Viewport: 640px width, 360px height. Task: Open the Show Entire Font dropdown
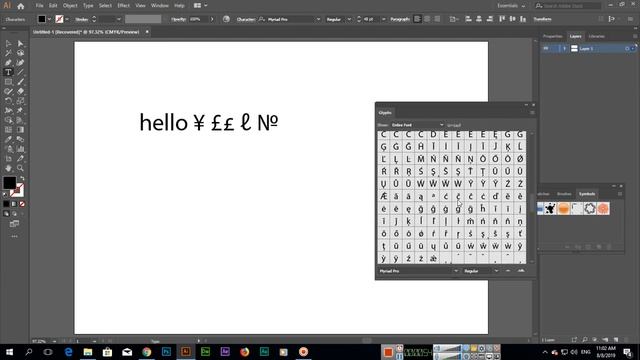tap(417, 125)
